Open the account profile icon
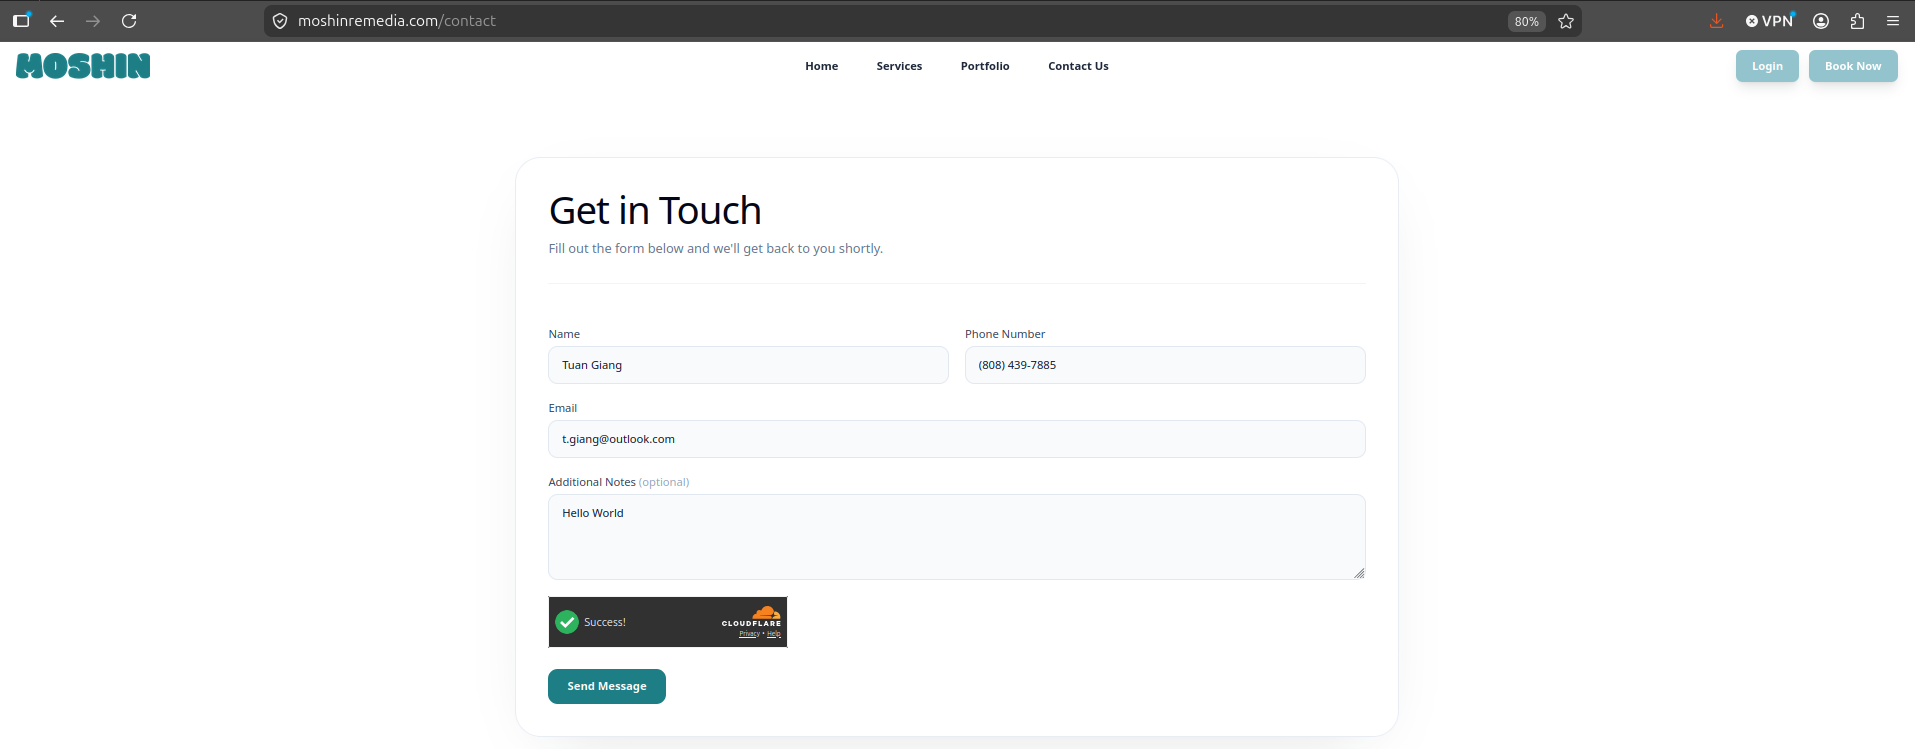This screenshot has width=1915, height=749. point(1821,21)
